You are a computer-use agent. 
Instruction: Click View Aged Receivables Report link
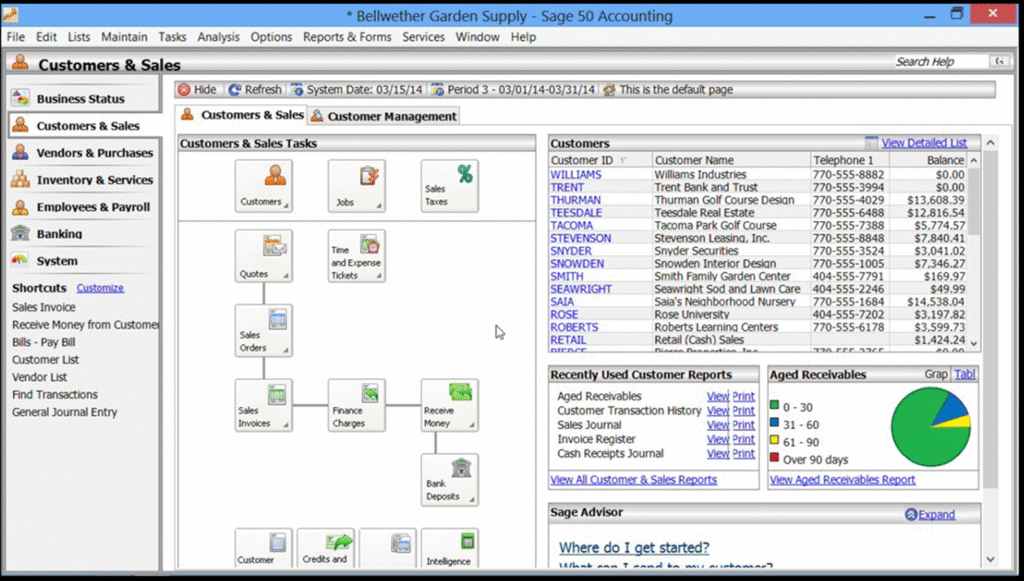click(x=842, y=480)
